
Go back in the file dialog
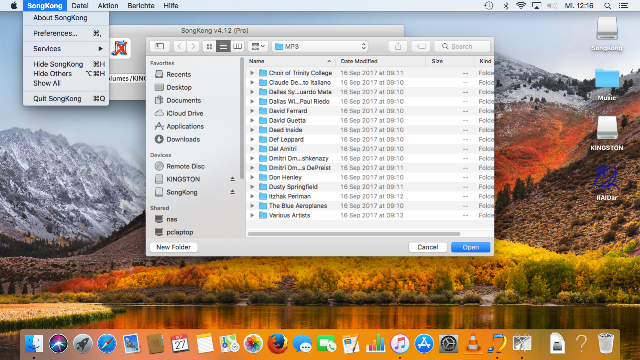(x=180, y=46)
